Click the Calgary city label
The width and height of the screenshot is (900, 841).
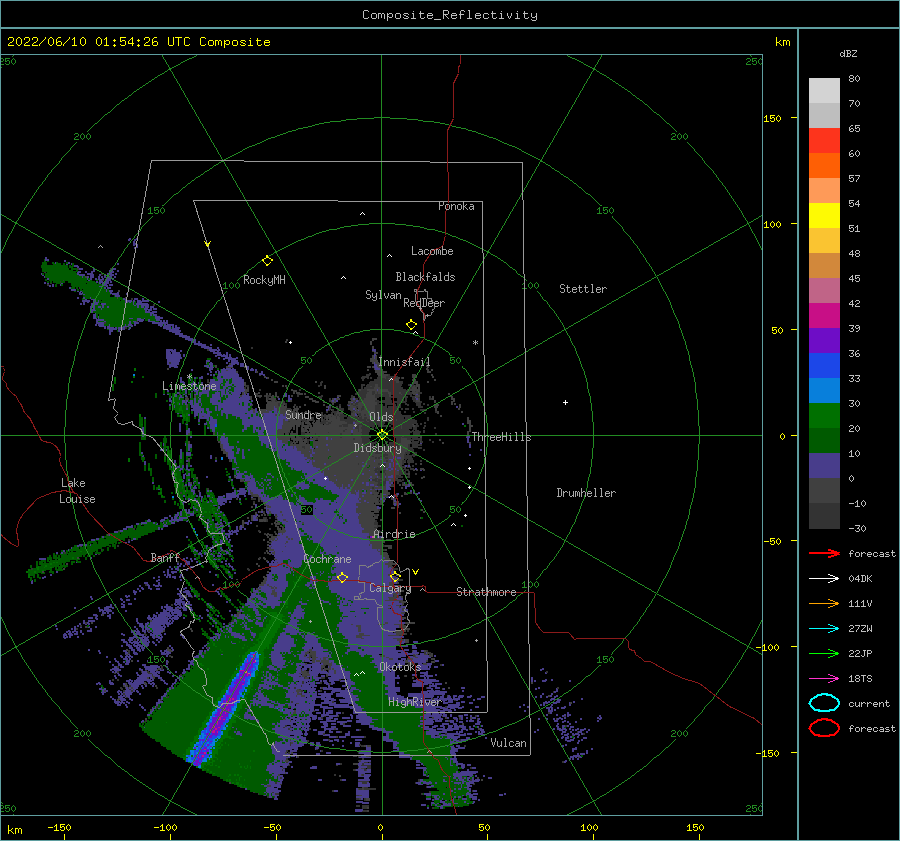390,588
